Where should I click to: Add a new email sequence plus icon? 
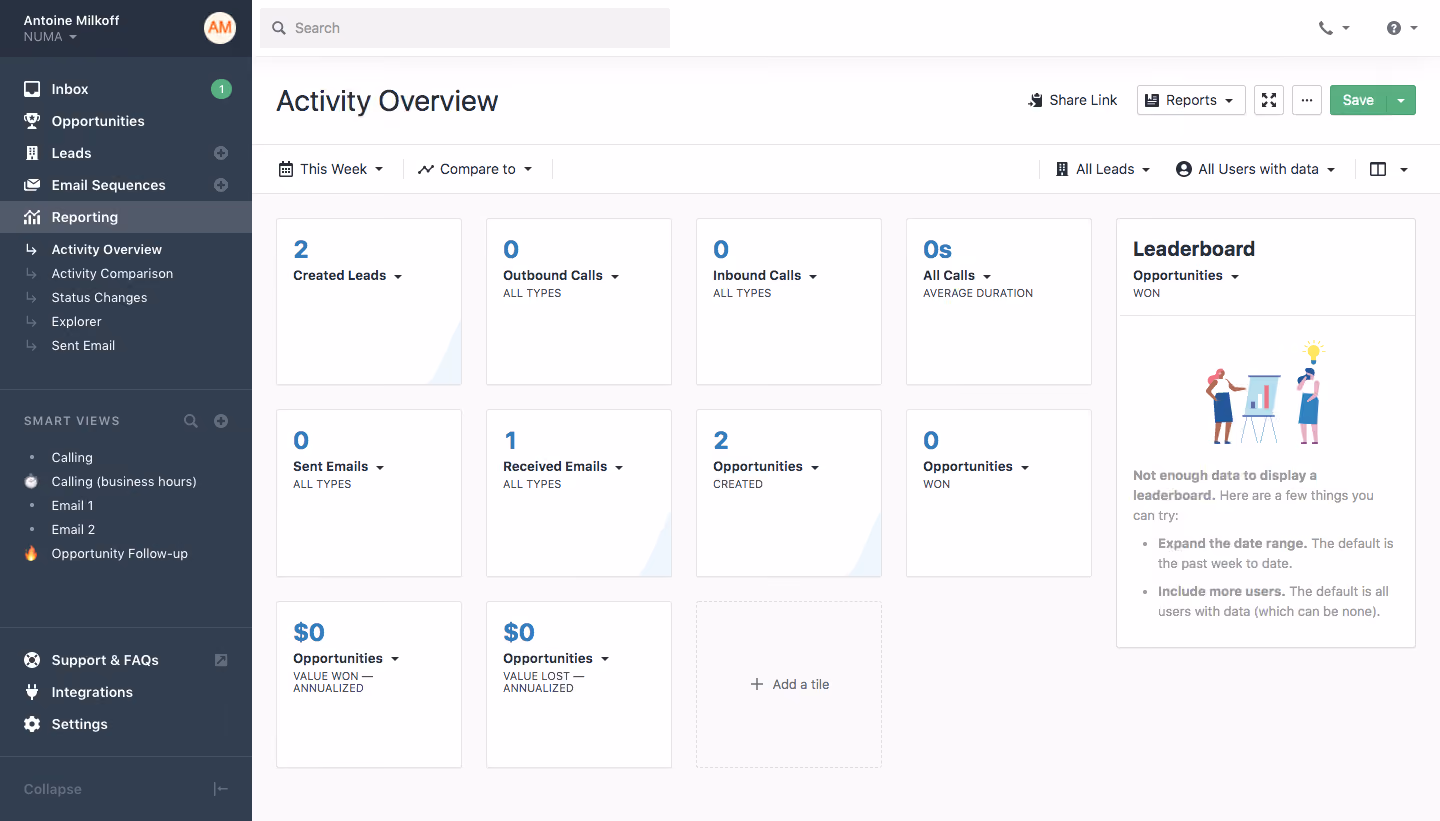pos(221,185)
